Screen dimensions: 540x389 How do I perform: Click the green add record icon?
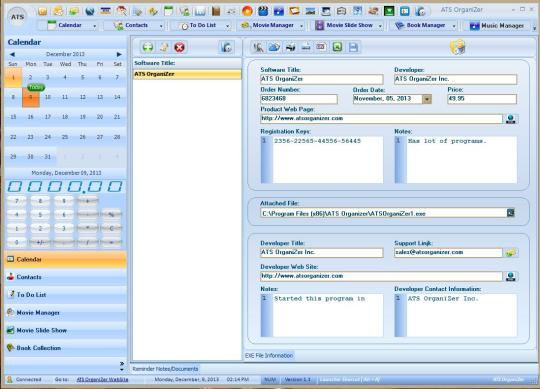click(148, 47)
